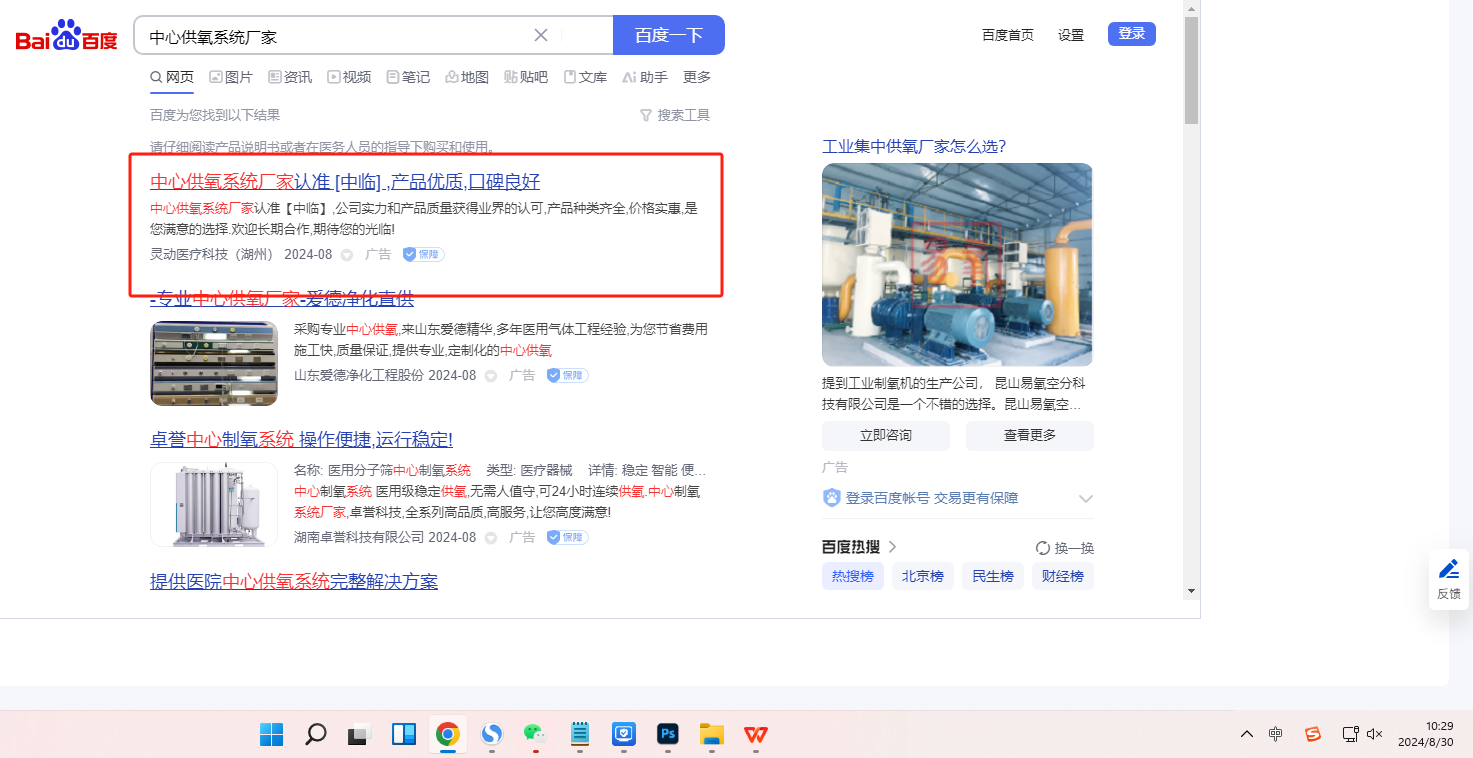This screenshot has height=758, width=1473.
Task: Click the 百度一下 search button
Action: click(669, 35)
